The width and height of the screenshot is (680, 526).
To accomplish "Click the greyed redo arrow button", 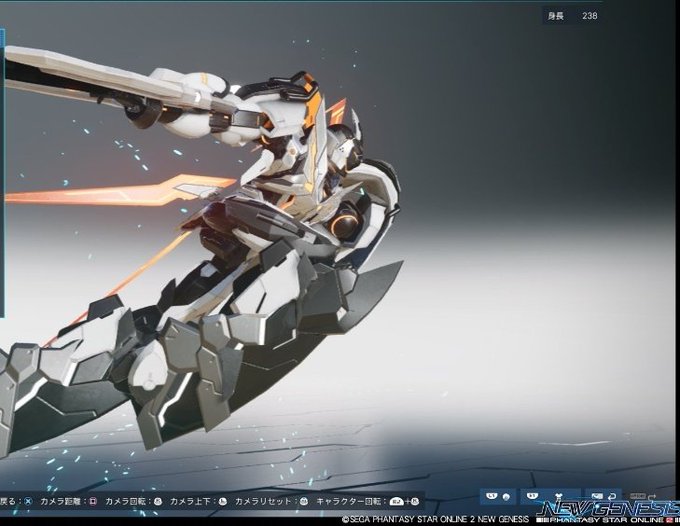I will (643, 497).
